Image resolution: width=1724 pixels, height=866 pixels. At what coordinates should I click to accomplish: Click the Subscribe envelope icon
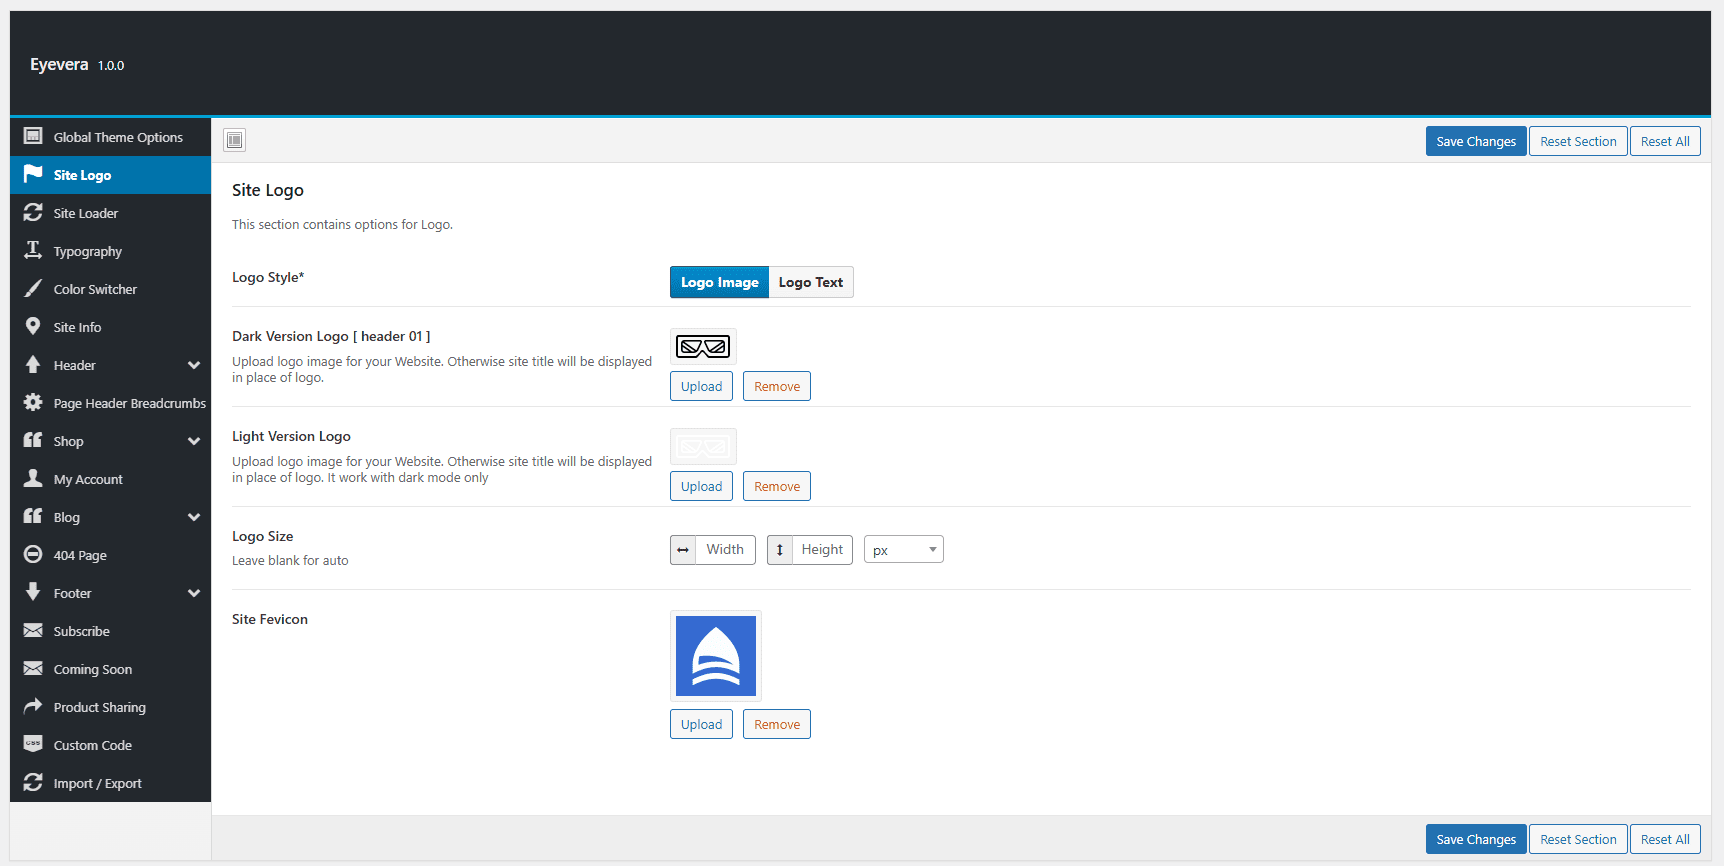click(33, 630)
